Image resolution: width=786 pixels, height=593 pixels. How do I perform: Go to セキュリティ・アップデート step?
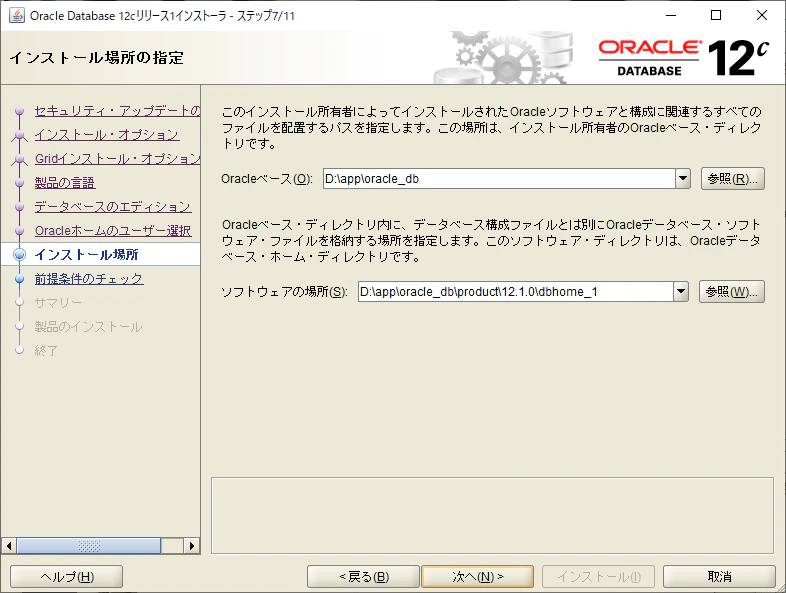[117, 110]
